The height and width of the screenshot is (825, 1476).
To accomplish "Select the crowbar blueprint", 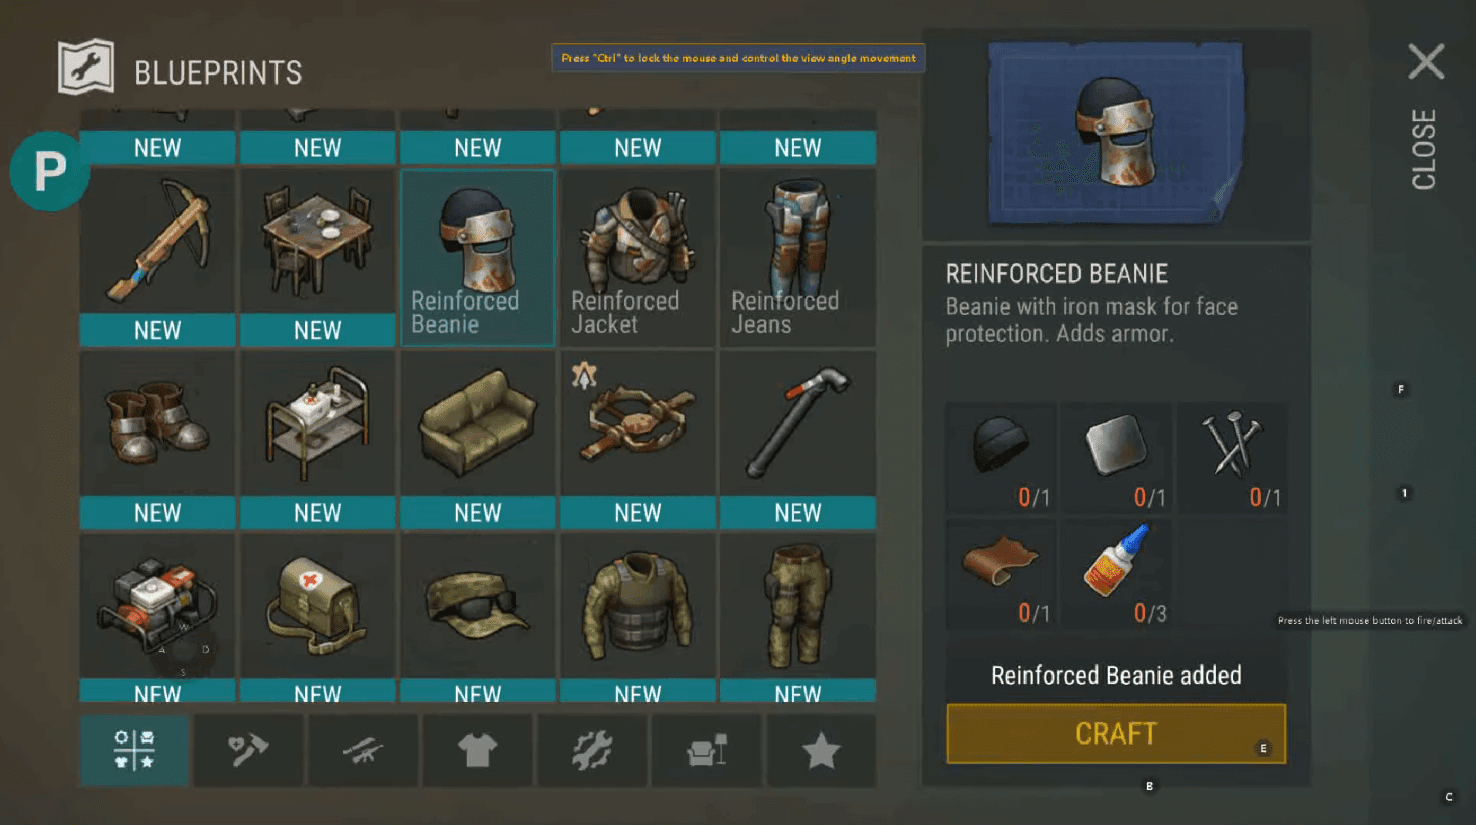I will [x=797, y=440].
